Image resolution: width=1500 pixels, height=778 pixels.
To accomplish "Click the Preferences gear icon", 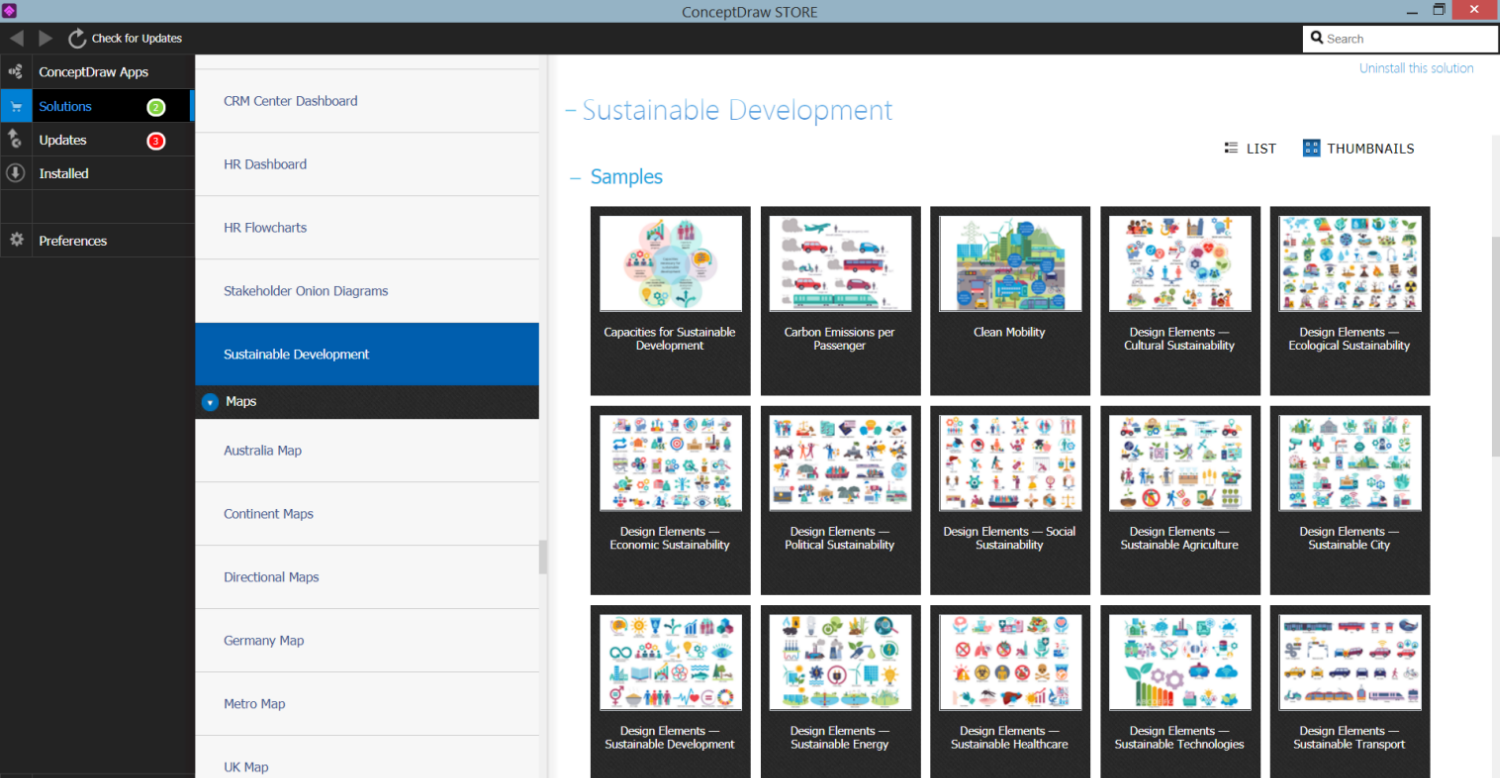I will (15, 240).
